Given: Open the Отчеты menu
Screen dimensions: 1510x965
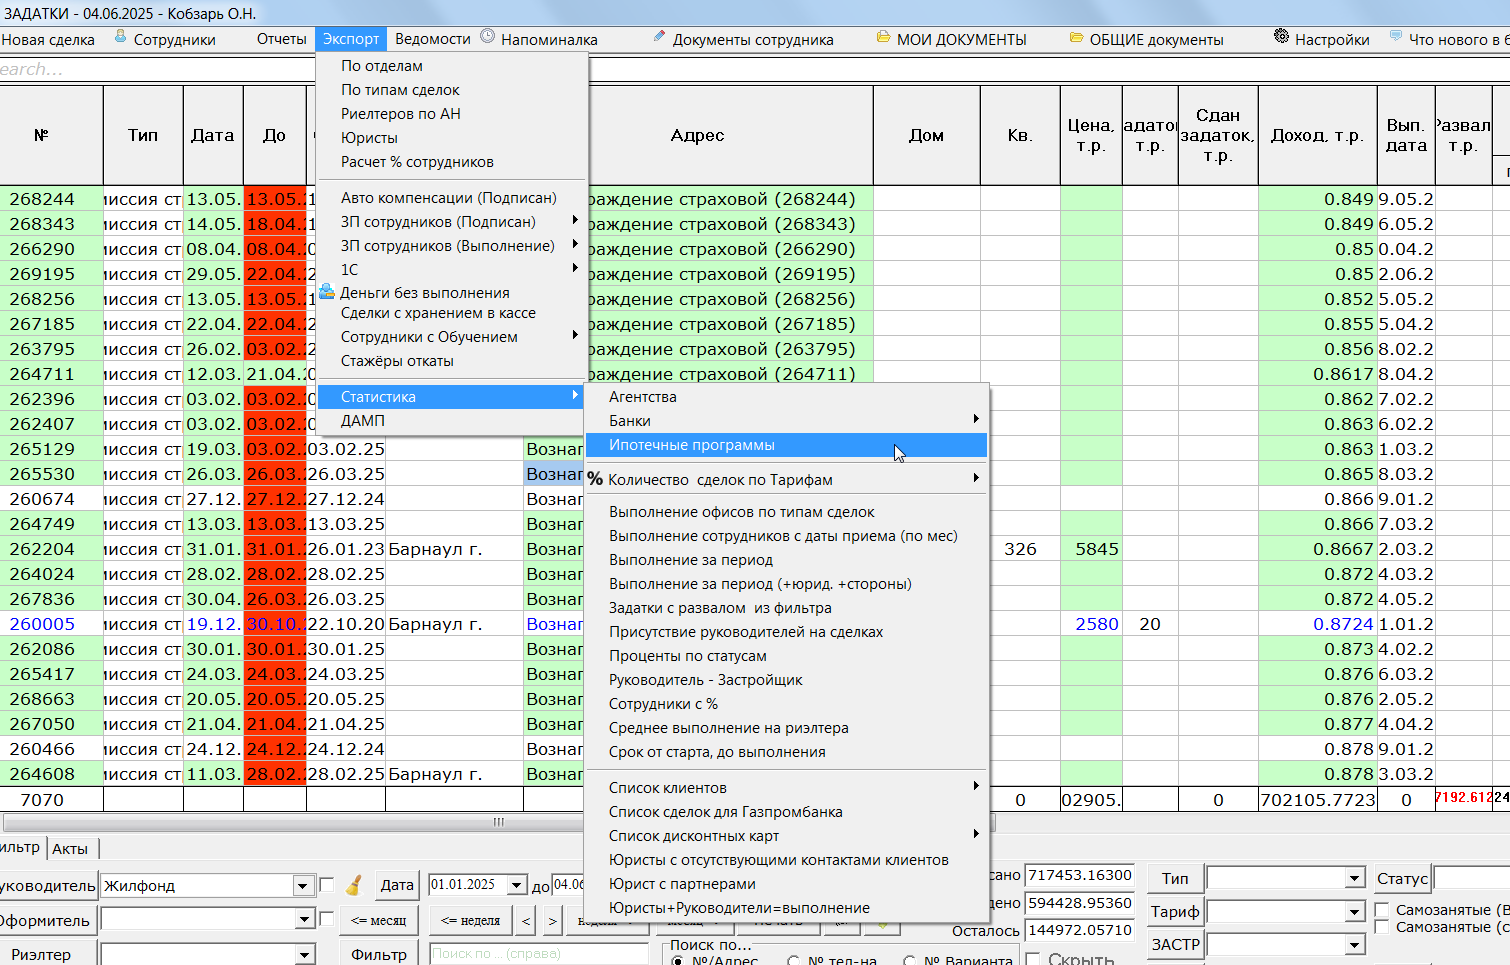Looking at the screenshot, I should tap(281, 39).
